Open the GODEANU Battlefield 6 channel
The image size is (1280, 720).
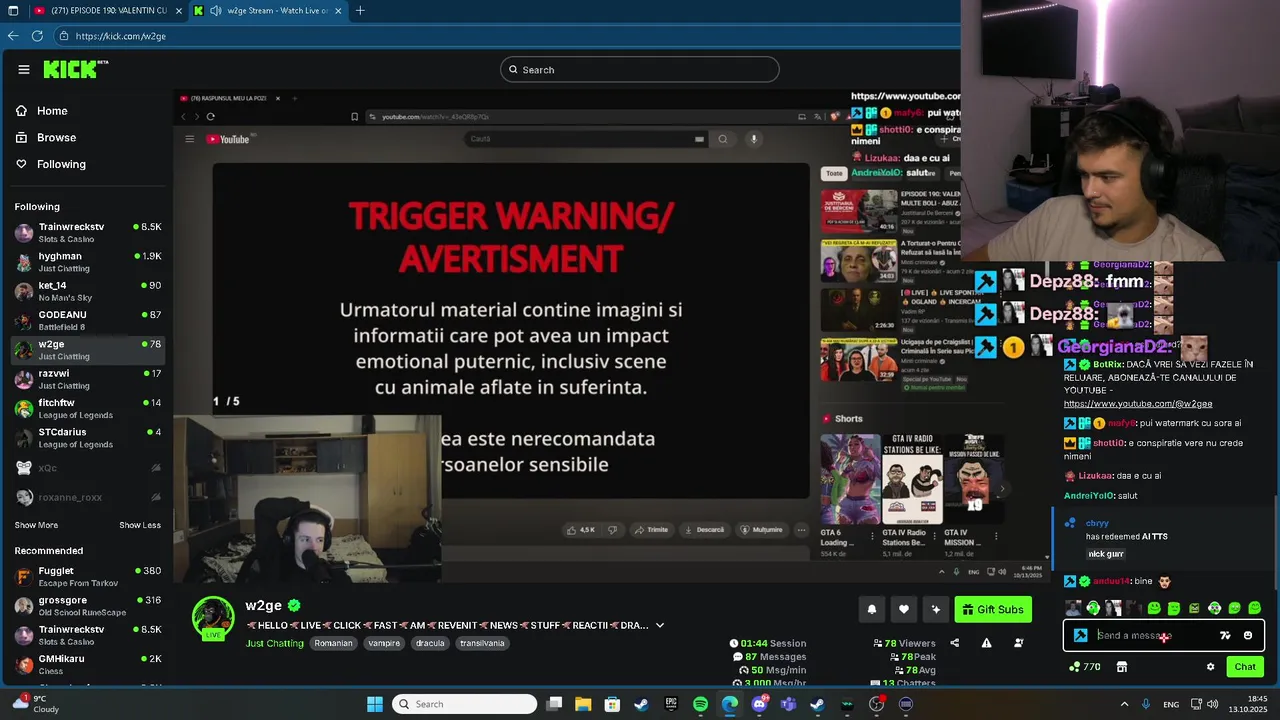88,320
